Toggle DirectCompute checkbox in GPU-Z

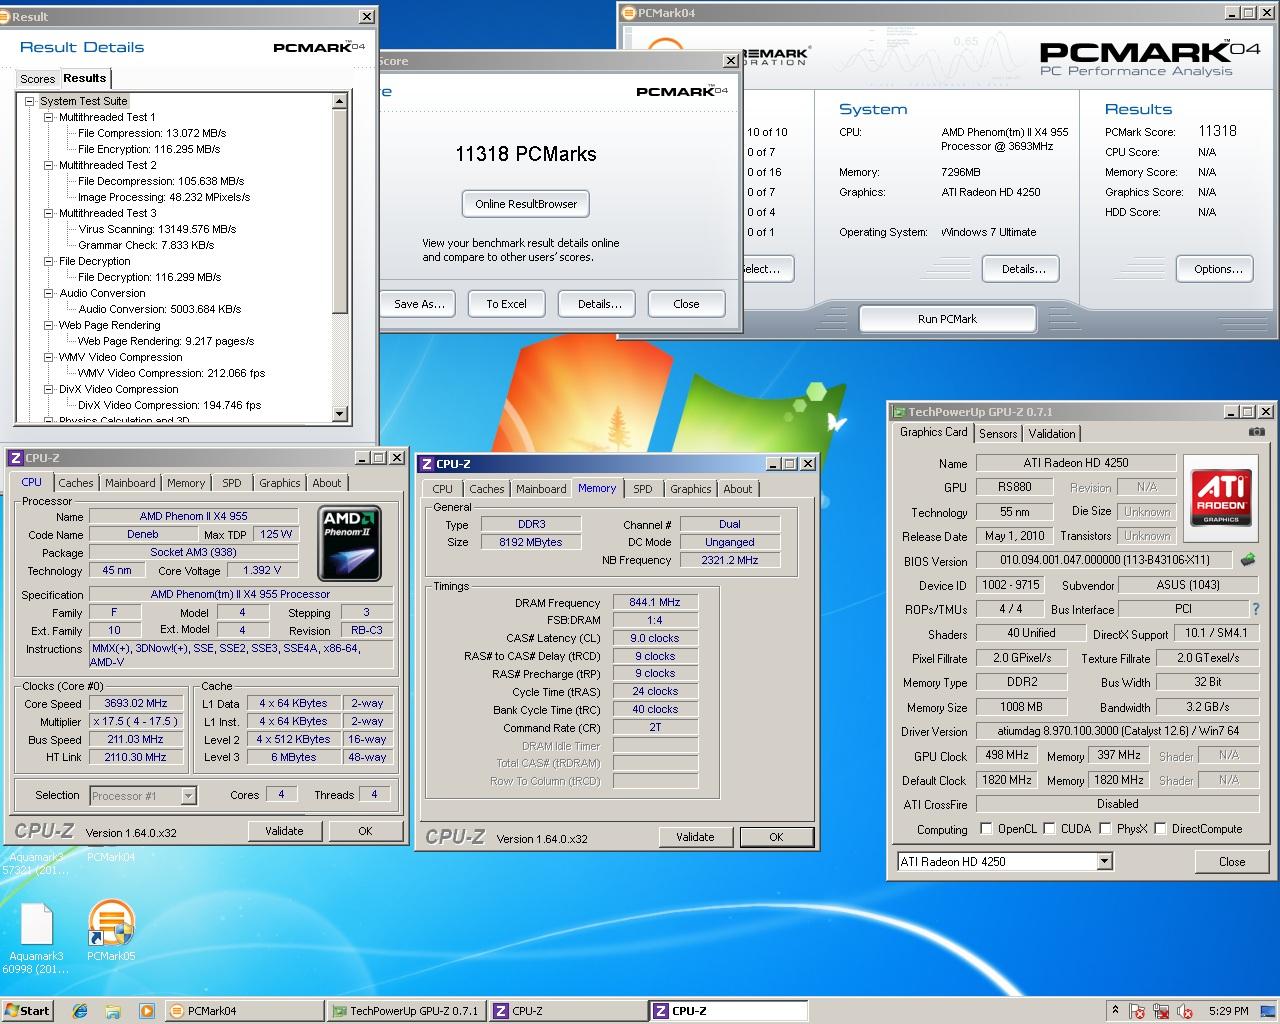[x=1160, y=829]
